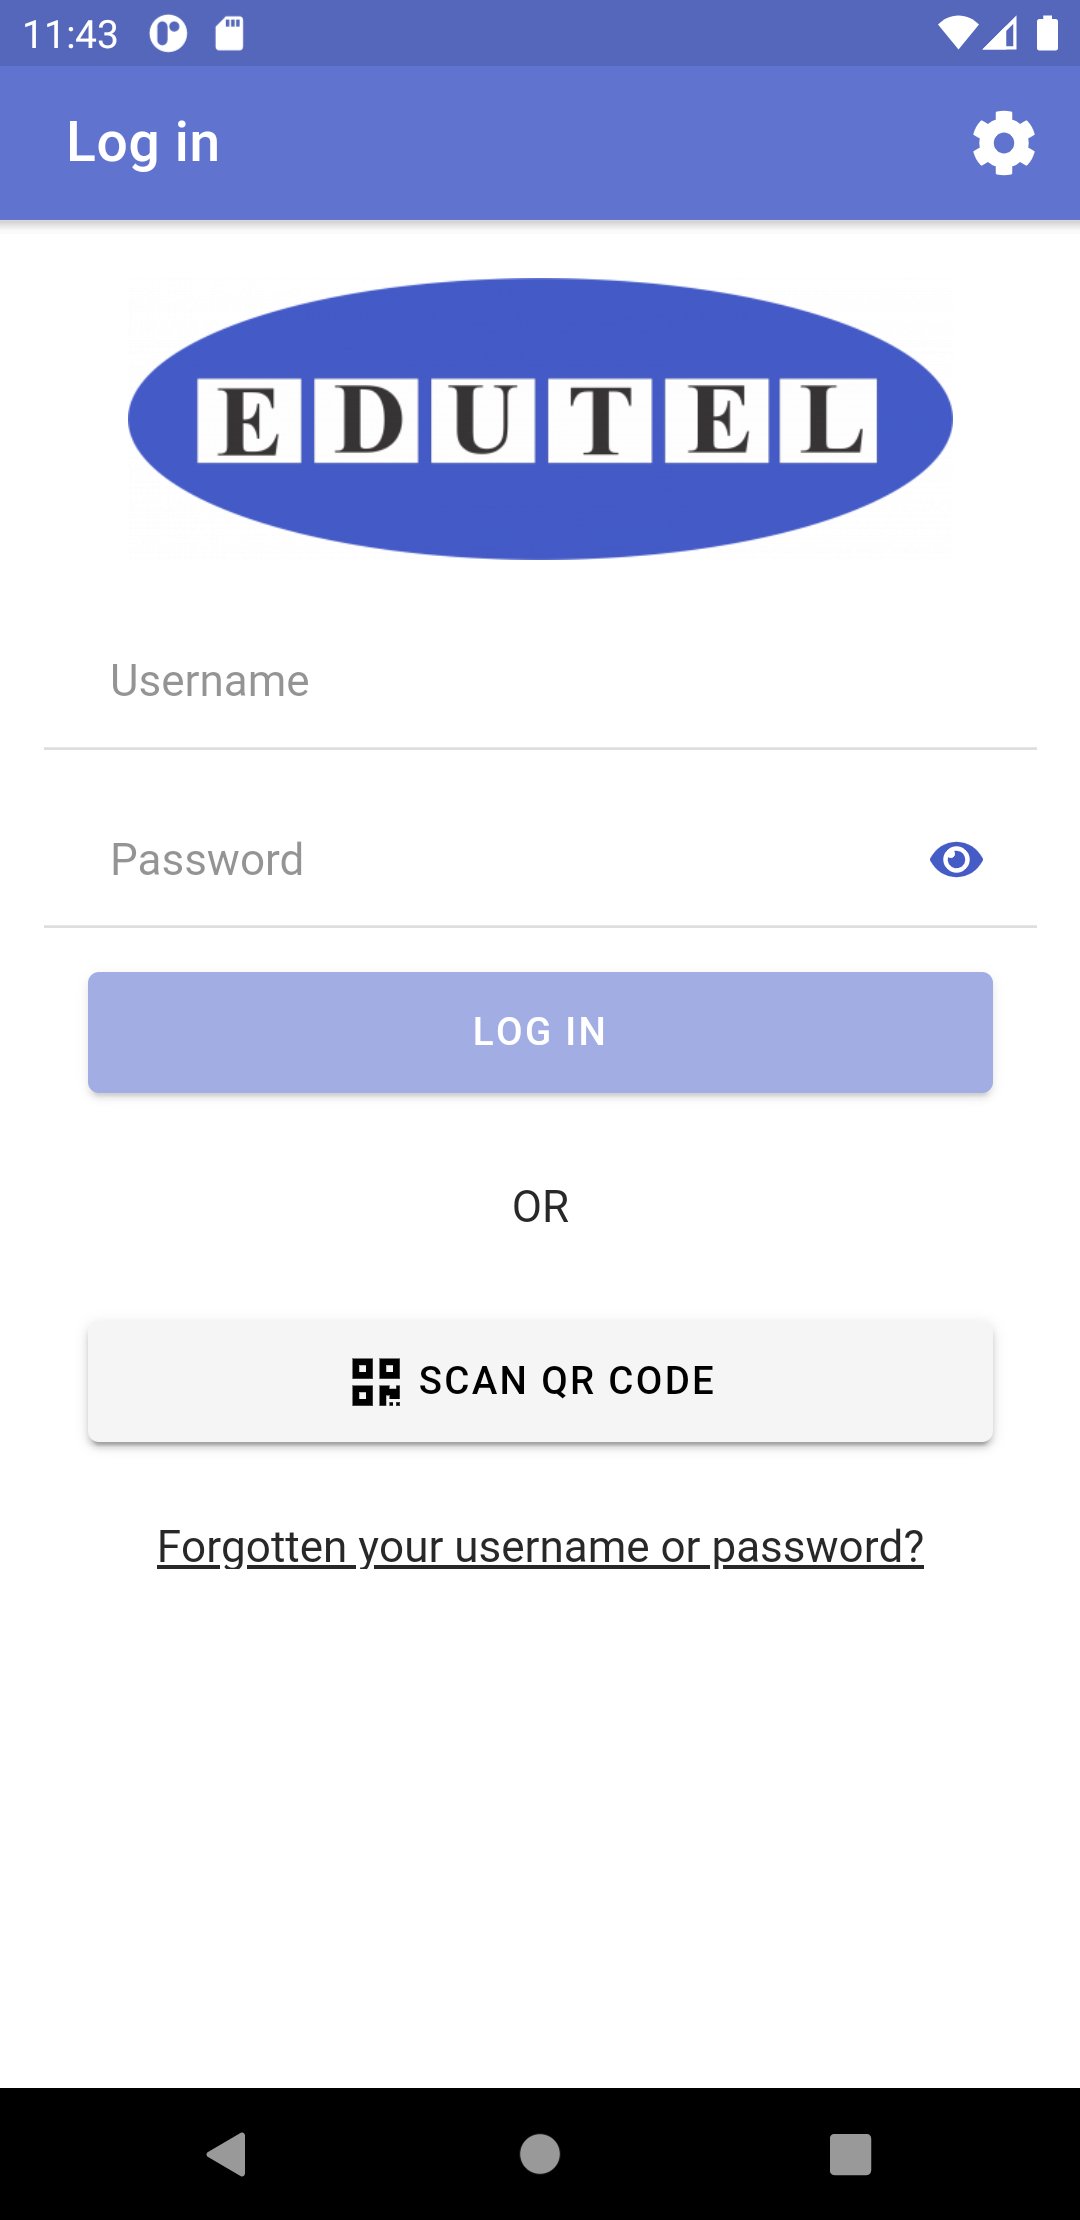1080x2220 pixels.
Task: Click the QR code icon on the scan button
Action: click(375, 1380)
